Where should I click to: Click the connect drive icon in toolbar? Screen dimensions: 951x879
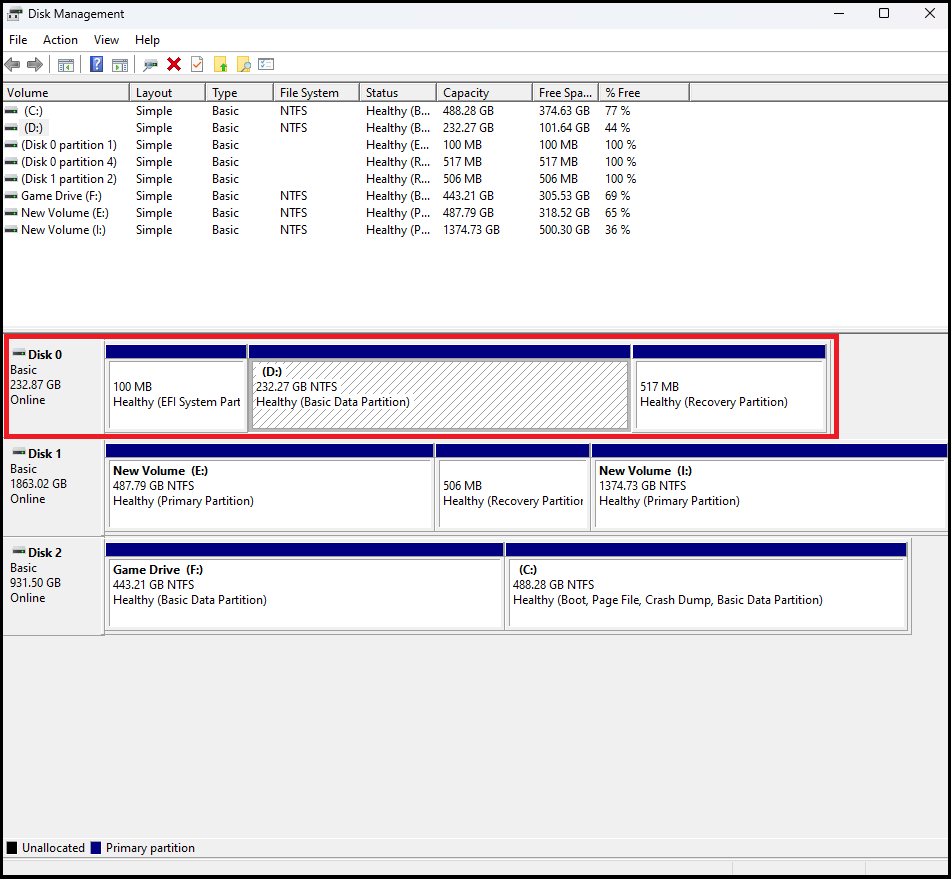(x=151, y=65)
